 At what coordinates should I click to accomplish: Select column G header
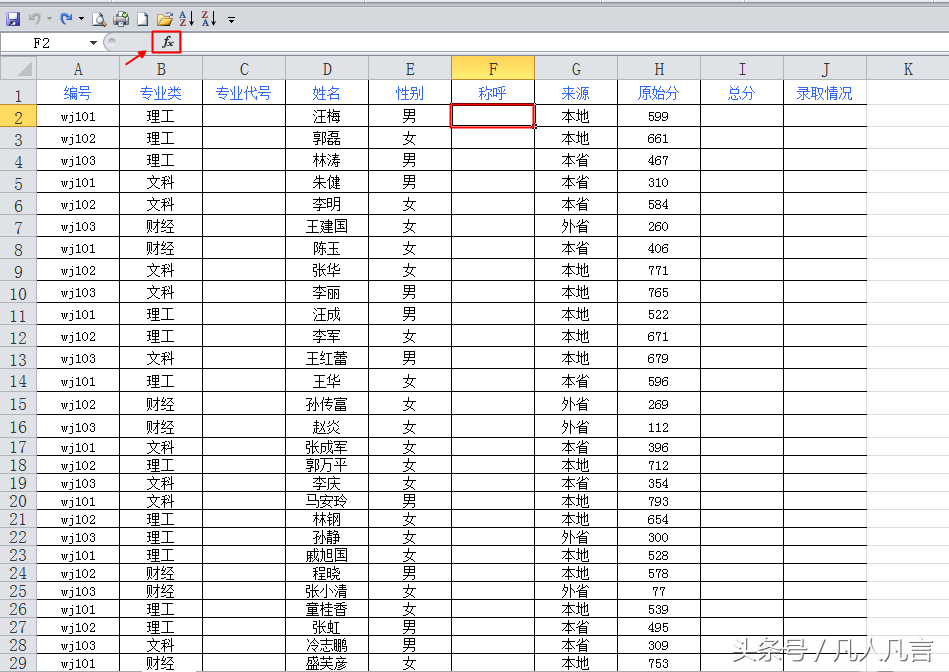point(576,68)
